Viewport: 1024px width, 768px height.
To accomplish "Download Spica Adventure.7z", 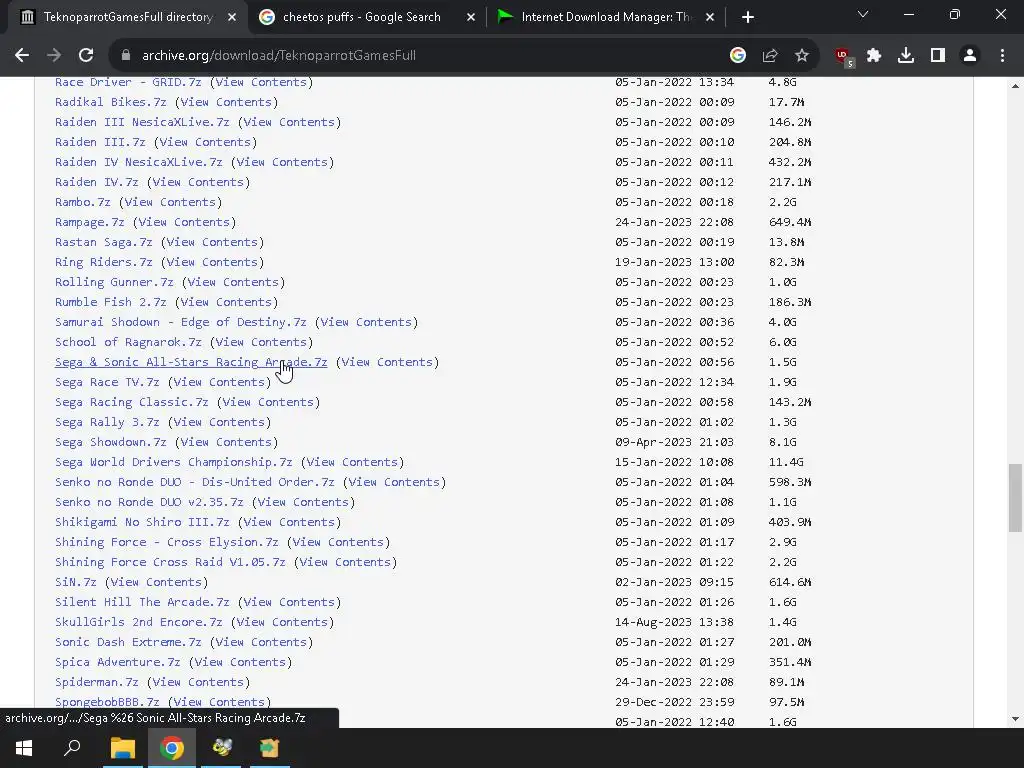I will 118,662.
